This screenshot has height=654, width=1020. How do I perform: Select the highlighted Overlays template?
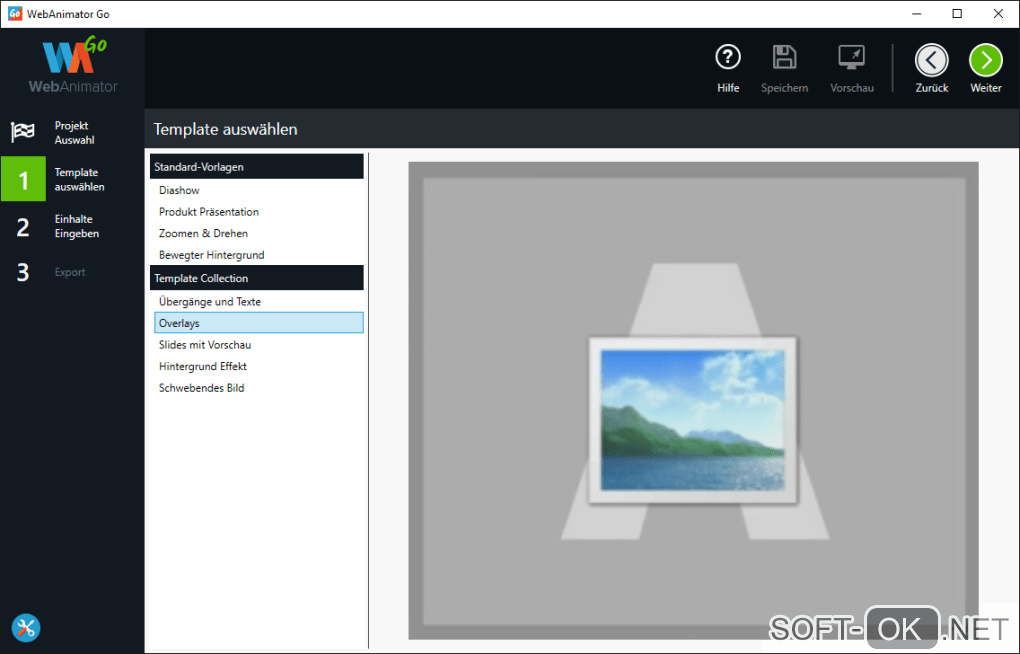coord(258,323)
